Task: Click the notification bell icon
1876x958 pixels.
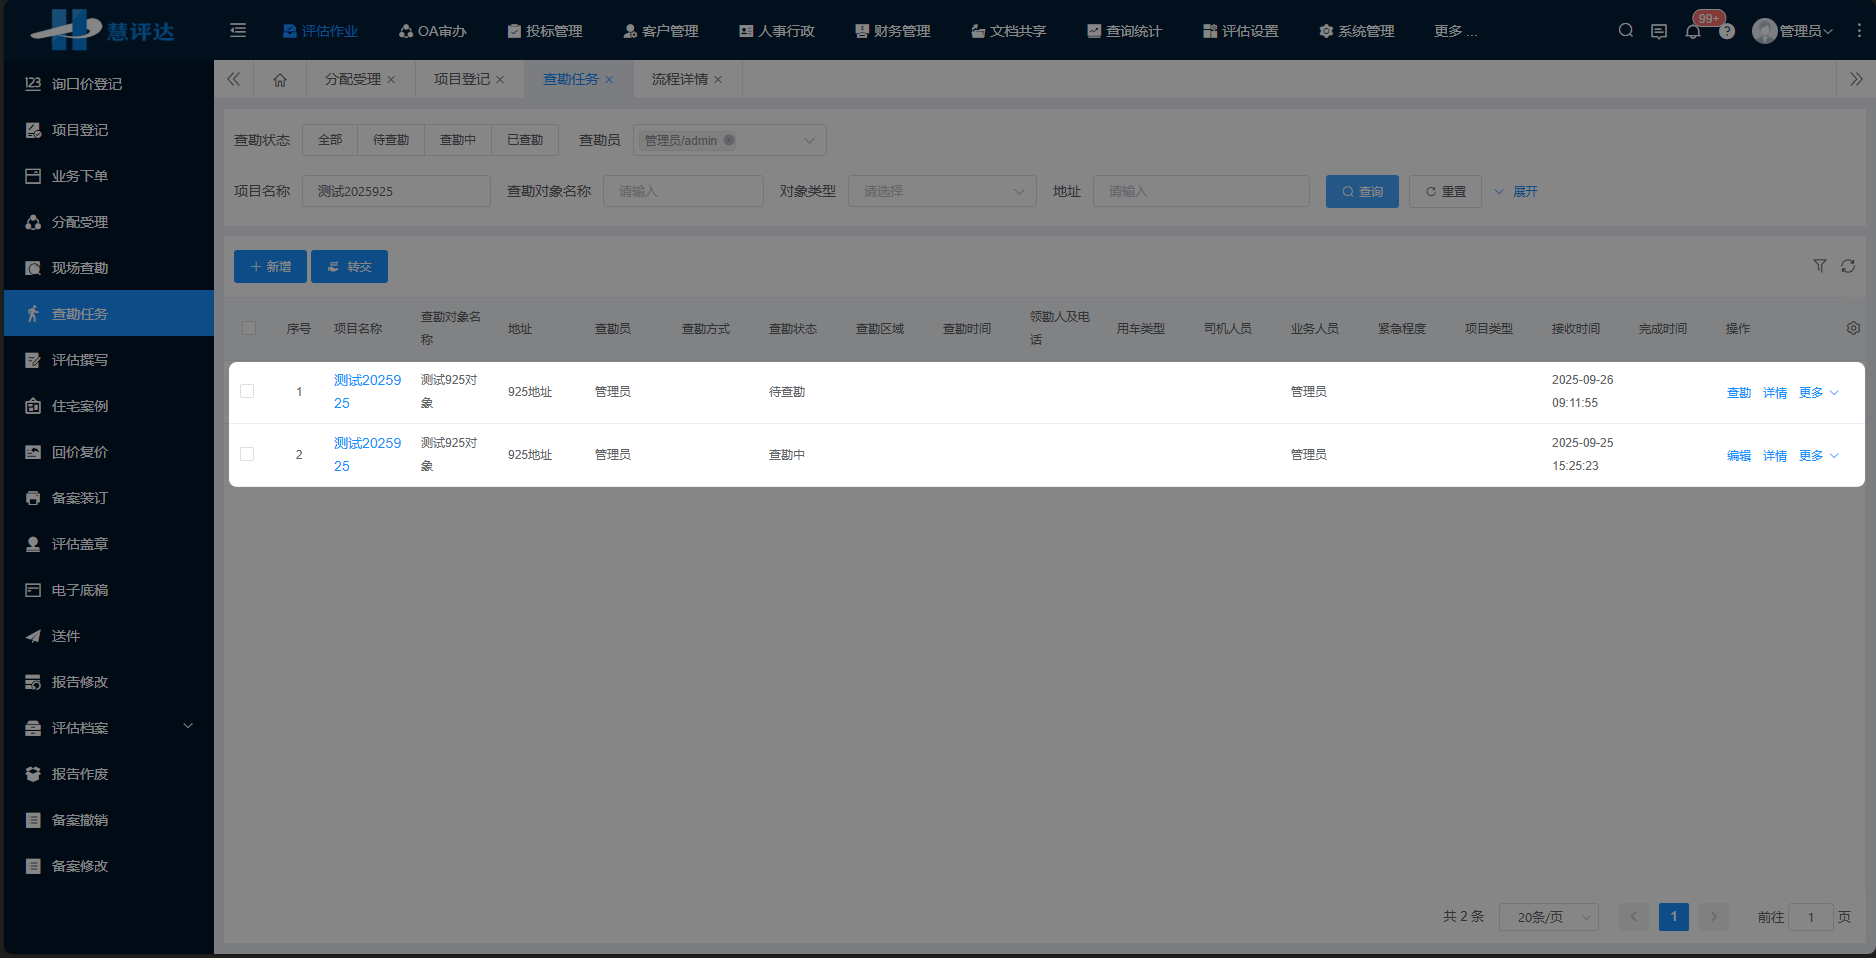Action: pos(1693,31)
